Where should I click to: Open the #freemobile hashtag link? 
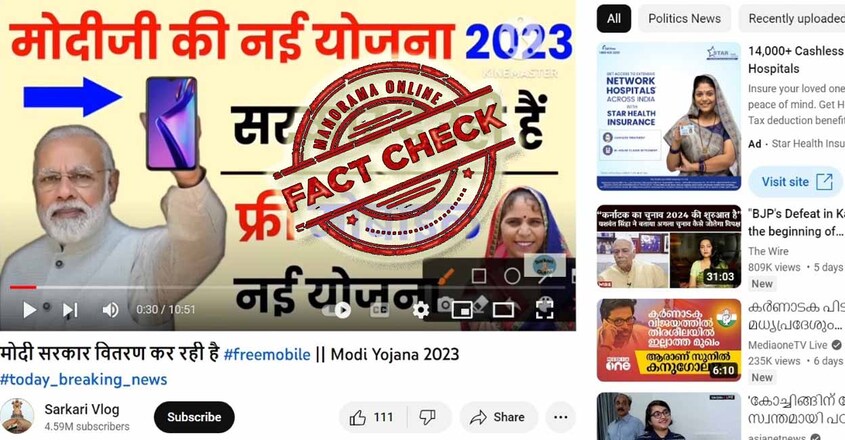(267, 354)
